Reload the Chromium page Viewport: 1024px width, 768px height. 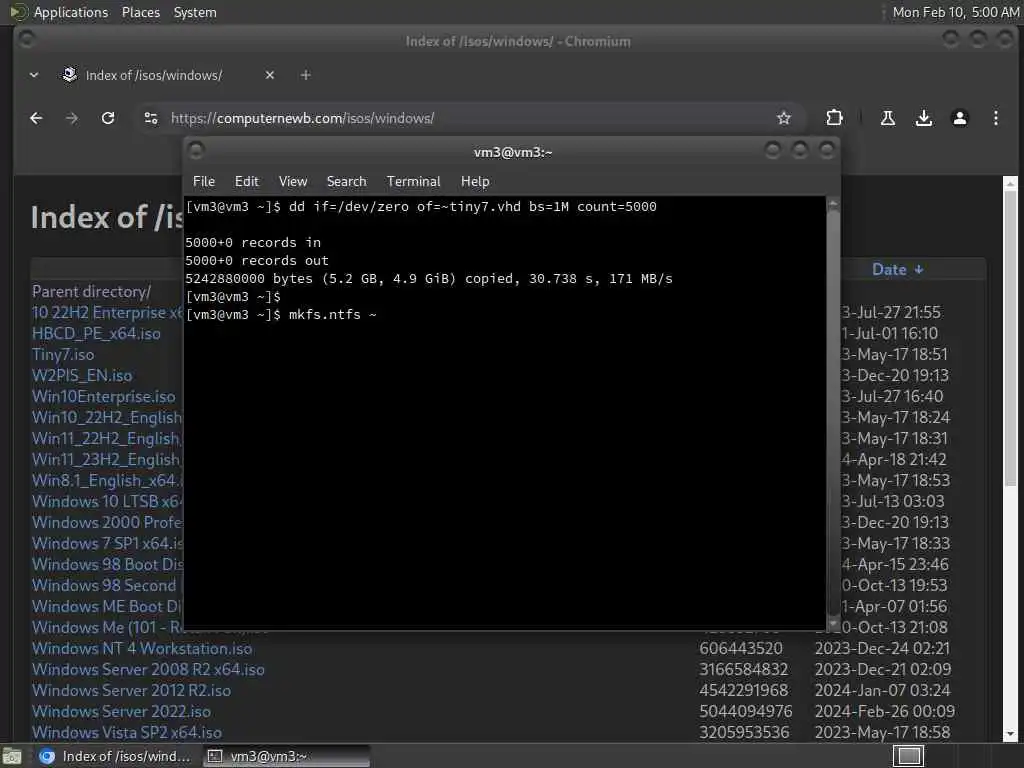(x=108, y=118)
